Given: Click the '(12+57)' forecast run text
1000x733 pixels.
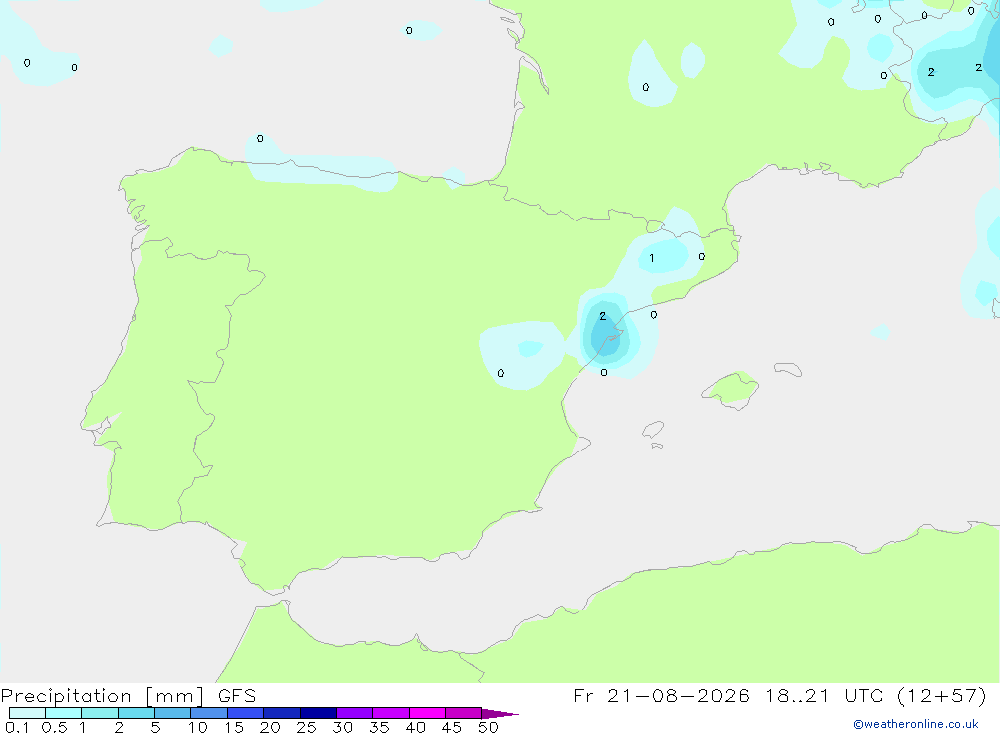Looking at the screenshot, I should [941, 695].
